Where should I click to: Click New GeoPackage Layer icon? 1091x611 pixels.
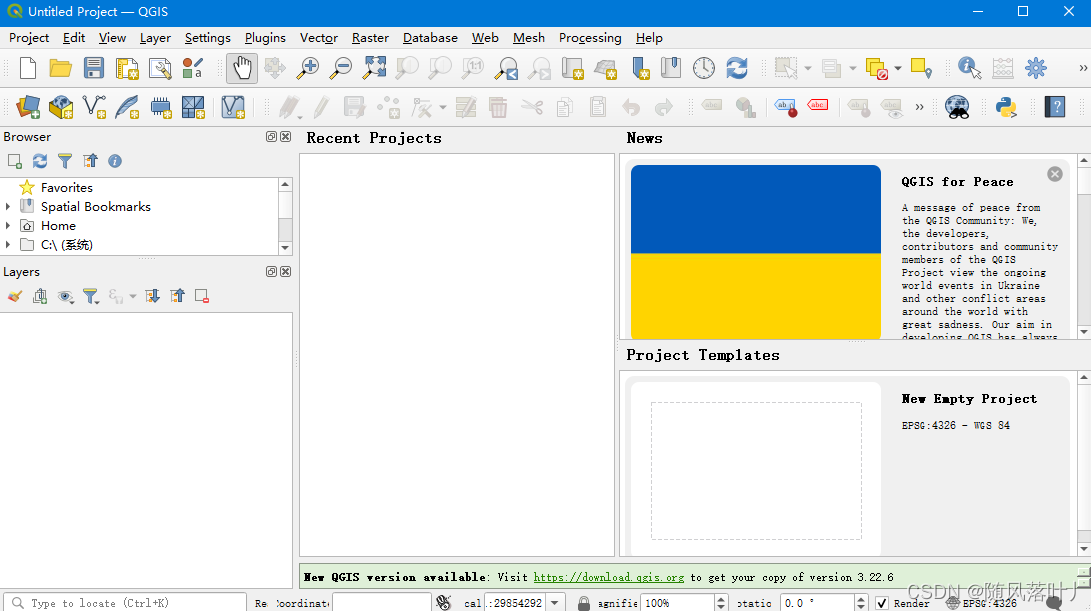(61, 107)
